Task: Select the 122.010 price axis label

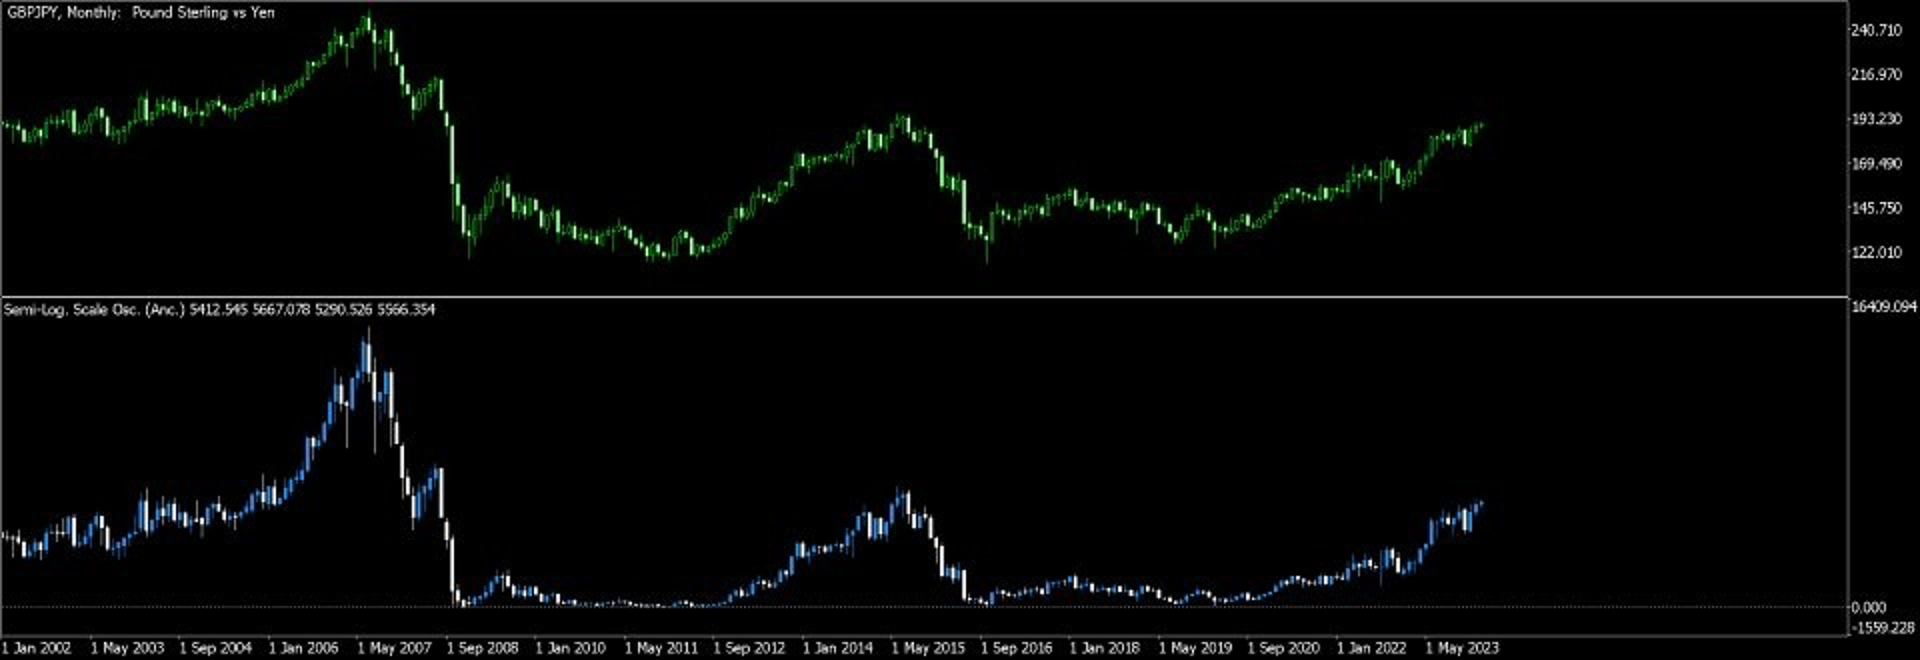Action: [1876, 253]
